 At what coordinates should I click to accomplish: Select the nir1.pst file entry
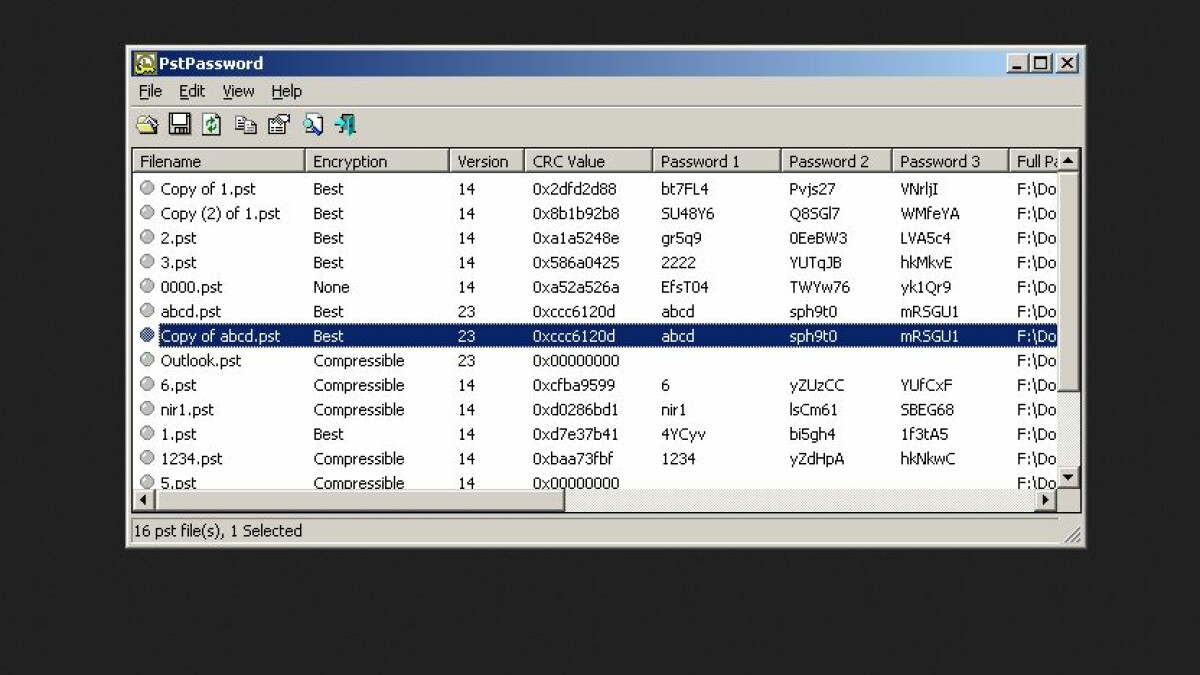187,409
